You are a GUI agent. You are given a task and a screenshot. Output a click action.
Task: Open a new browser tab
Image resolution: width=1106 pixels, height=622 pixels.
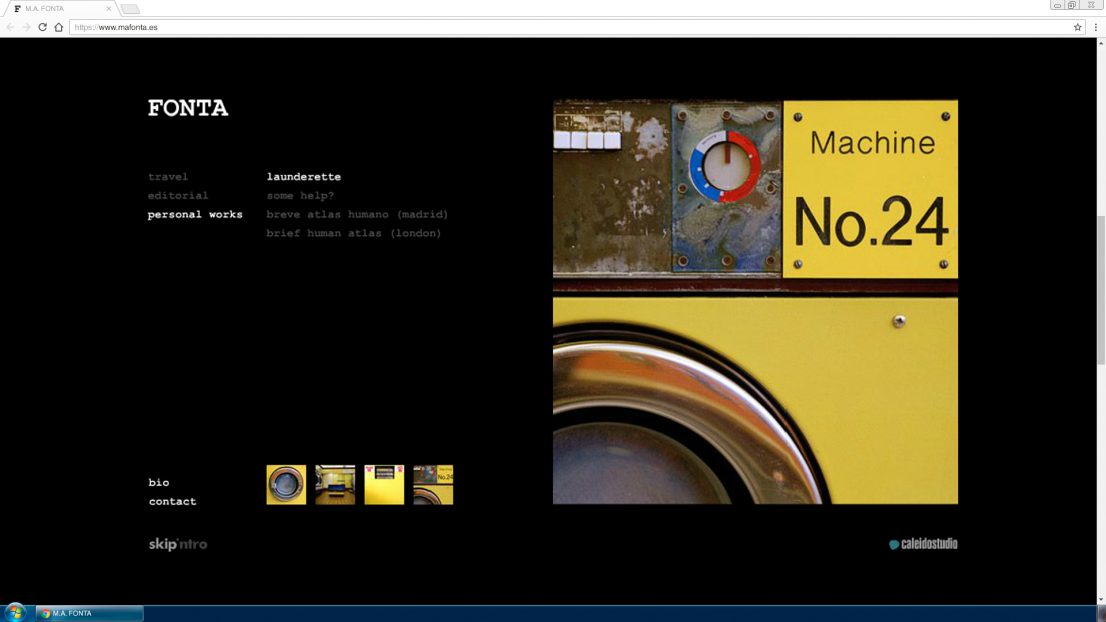click(x=130, y=9)
